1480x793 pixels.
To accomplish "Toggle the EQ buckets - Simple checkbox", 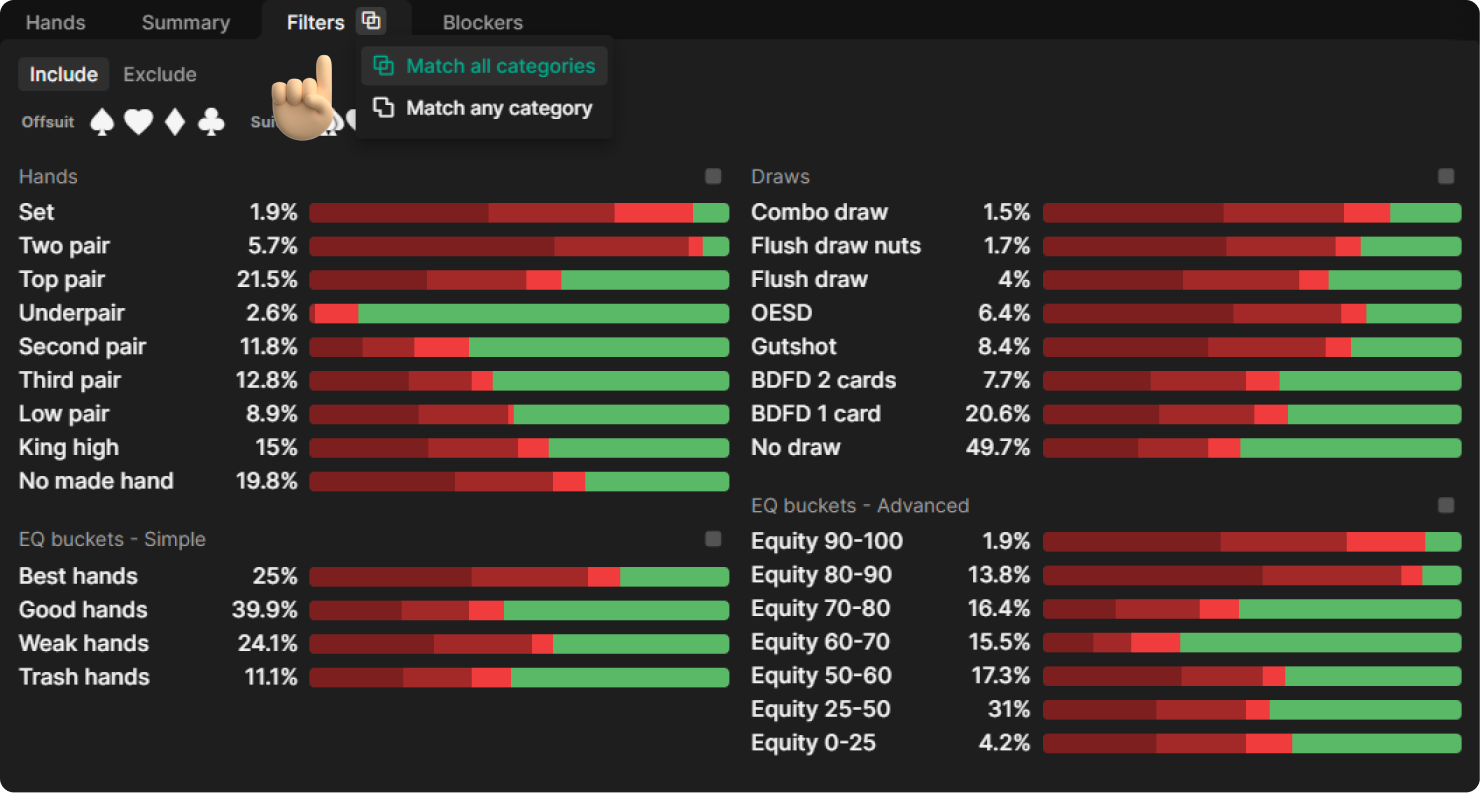I will (x=713, y=540).
